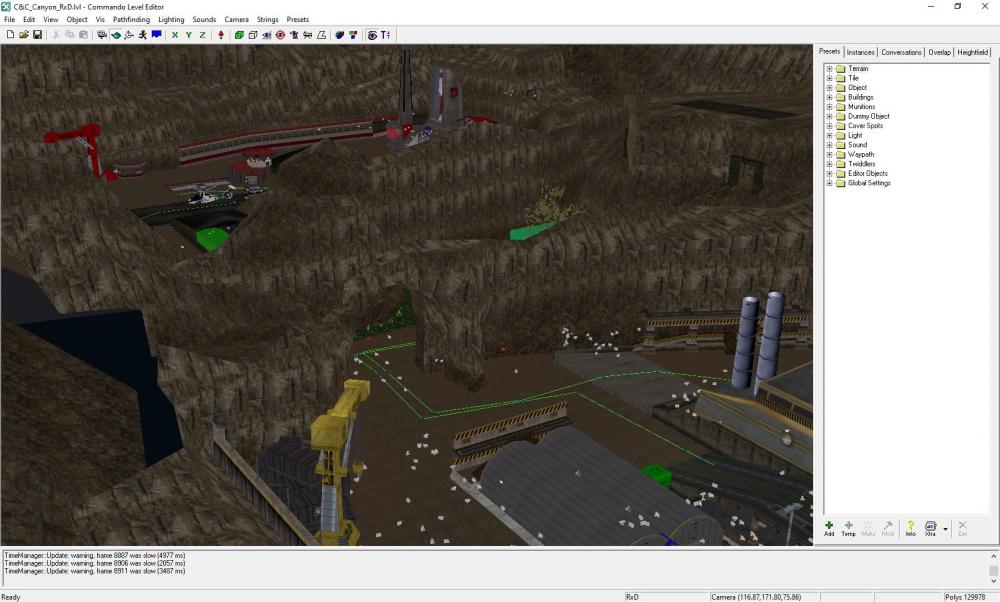Screen dimensions: 1000x602
Task: Create a new level with New icon
Action: click(10, 35)
